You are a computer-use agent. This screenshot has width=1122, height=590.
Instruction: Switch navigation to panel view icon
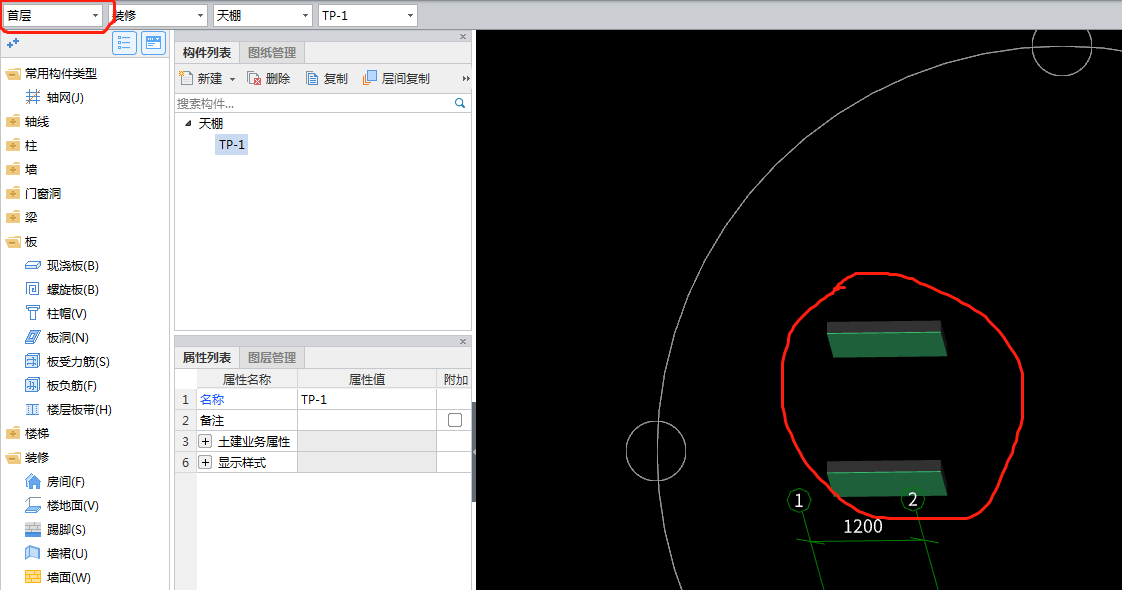[153, 43]
